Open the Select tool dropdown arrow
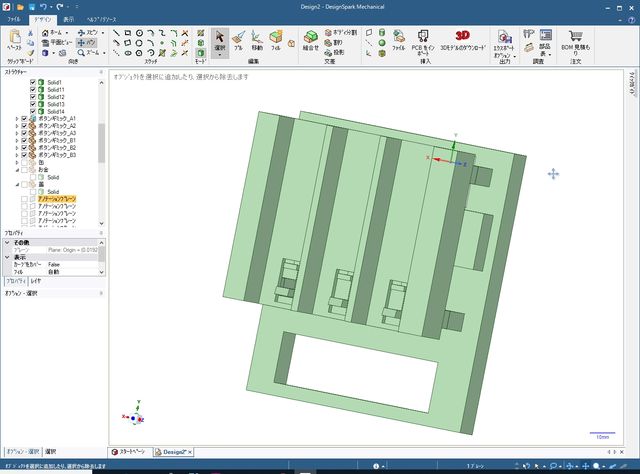Image resolution: width=640 pixels, height=474 pixels. pos(220,55)
